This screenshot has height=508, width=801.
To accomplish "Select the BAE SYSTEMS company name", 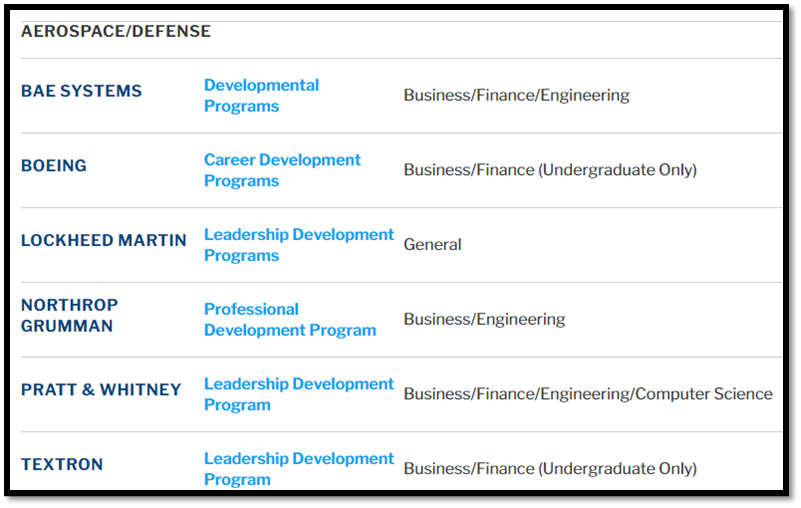I will coord(81,91).
